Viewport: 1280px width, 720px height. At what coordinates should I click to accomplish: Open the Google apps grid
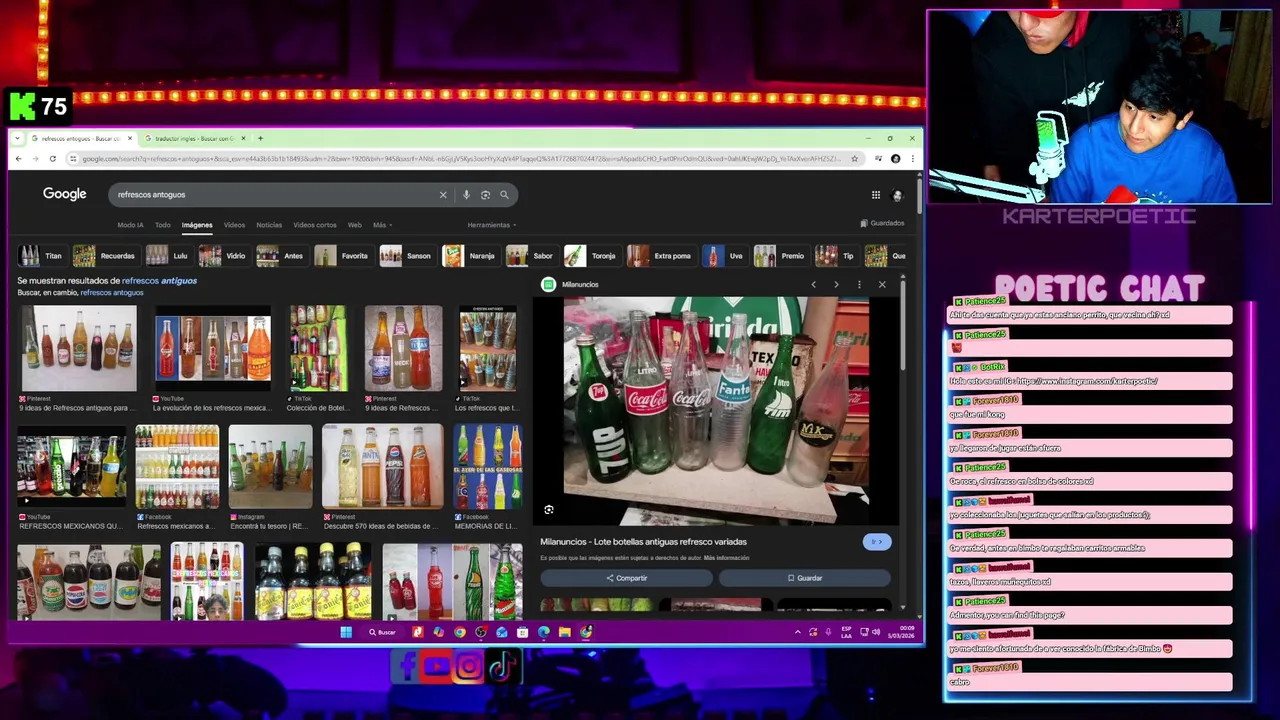pyautogui.click(x=875, y=195)
